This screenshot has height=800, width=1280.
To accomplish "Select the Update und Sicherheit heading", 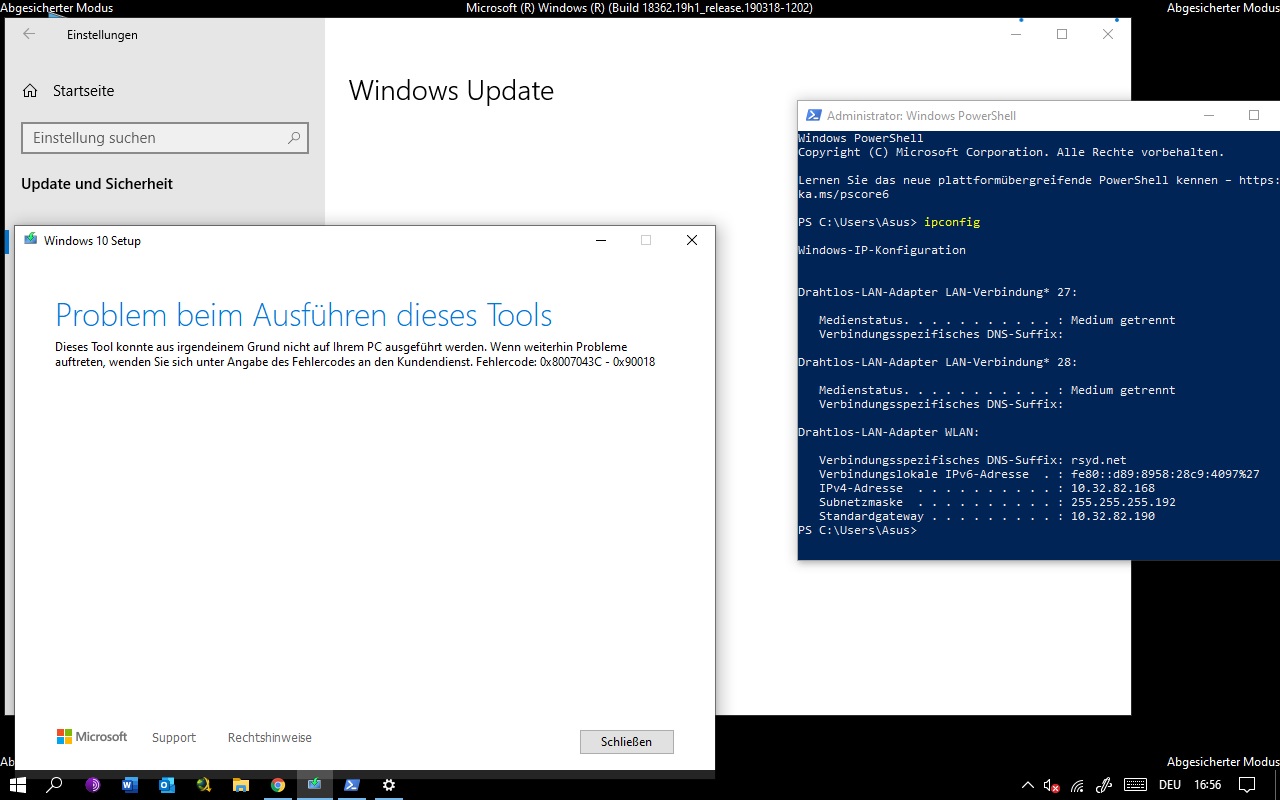I will click(97, 184).
